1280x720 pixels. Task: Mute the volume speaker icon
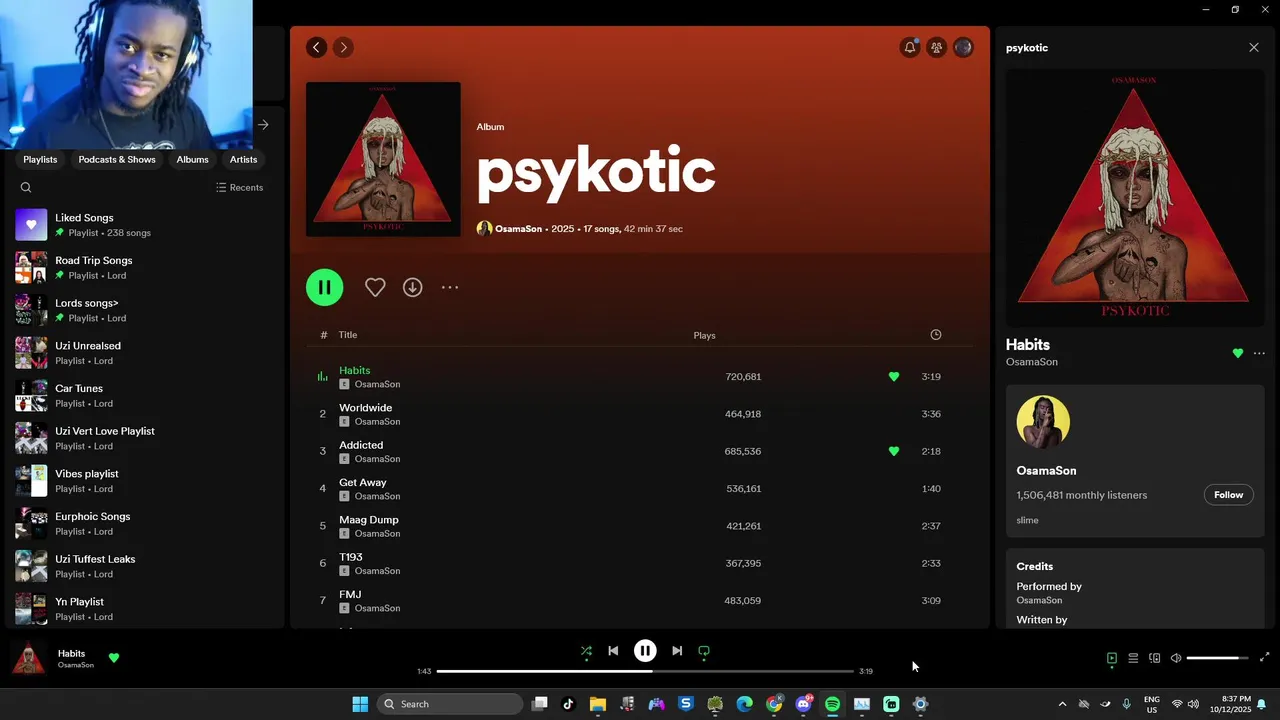pyautogui.click(x=1176, y=658)
